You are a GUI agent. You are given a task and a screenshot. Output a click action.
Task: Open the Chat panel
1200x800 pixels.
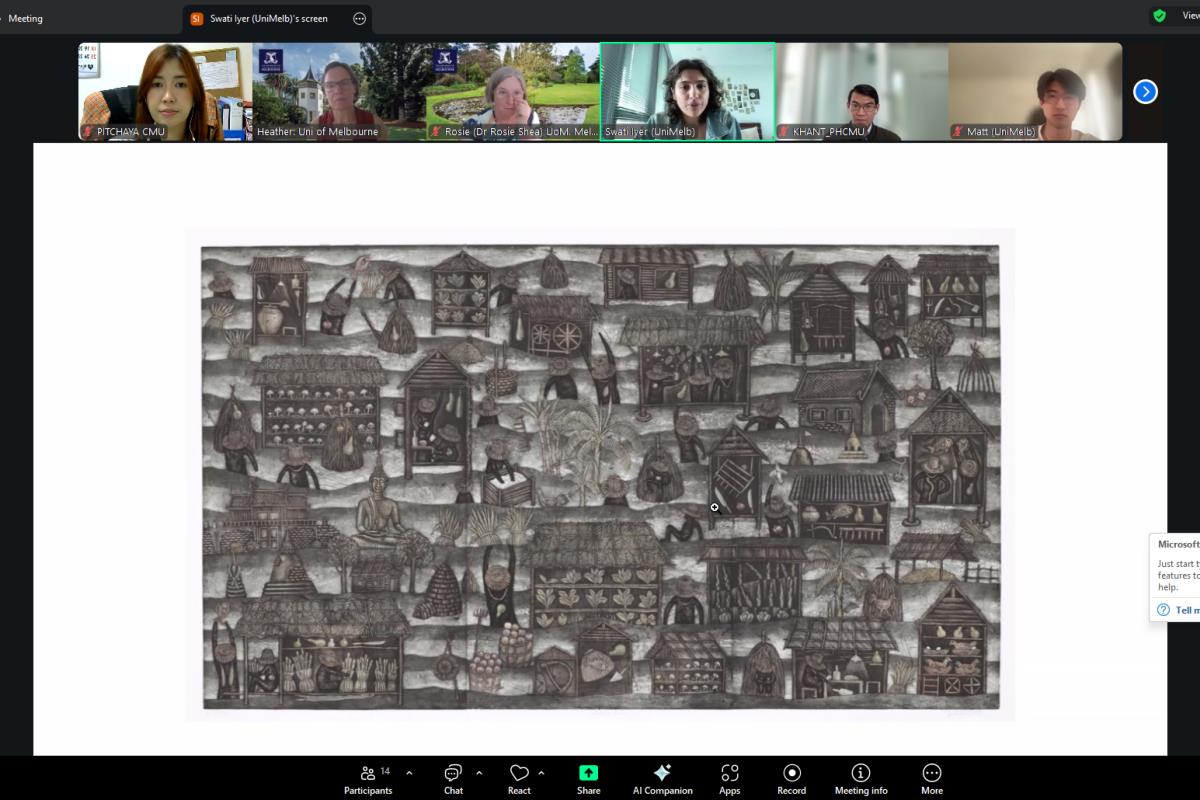tap(453, 778)
